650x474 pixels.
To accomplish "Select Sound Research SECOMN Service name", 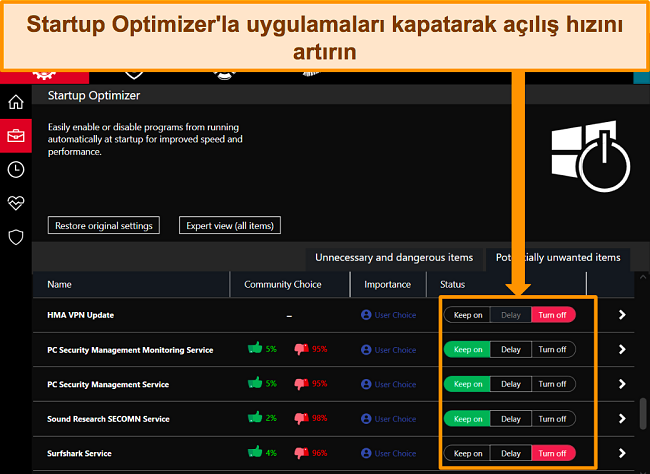I will tap(108, 419).
